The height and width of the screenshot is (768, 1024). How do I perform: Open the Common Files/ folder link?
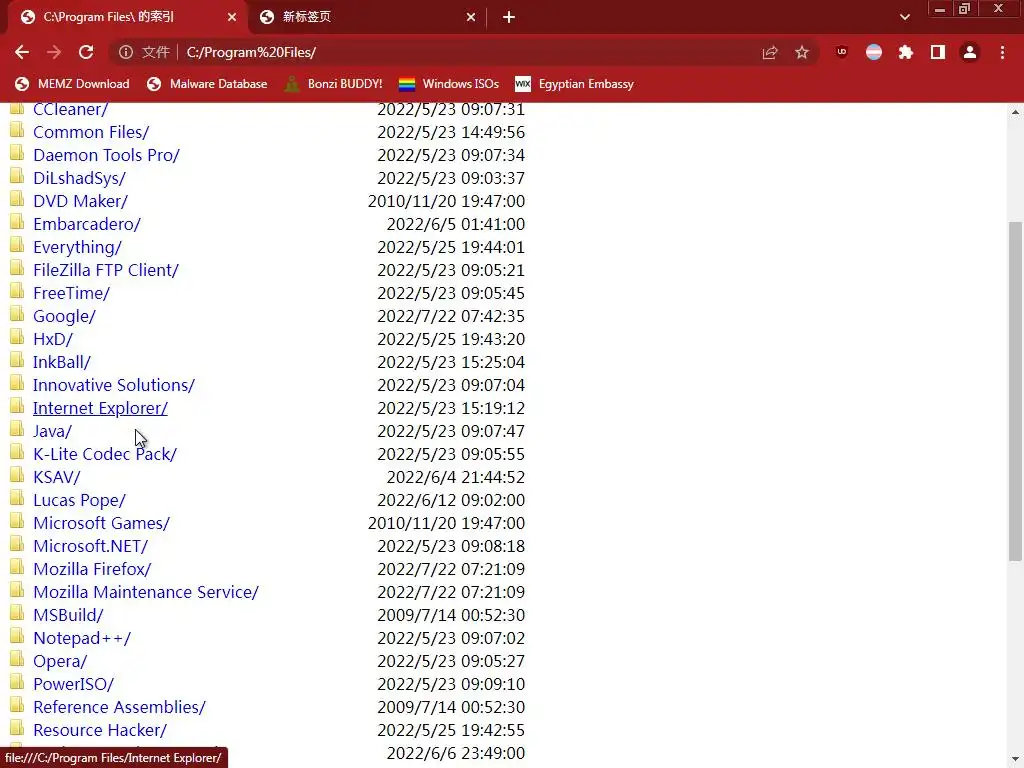point(91,132)
